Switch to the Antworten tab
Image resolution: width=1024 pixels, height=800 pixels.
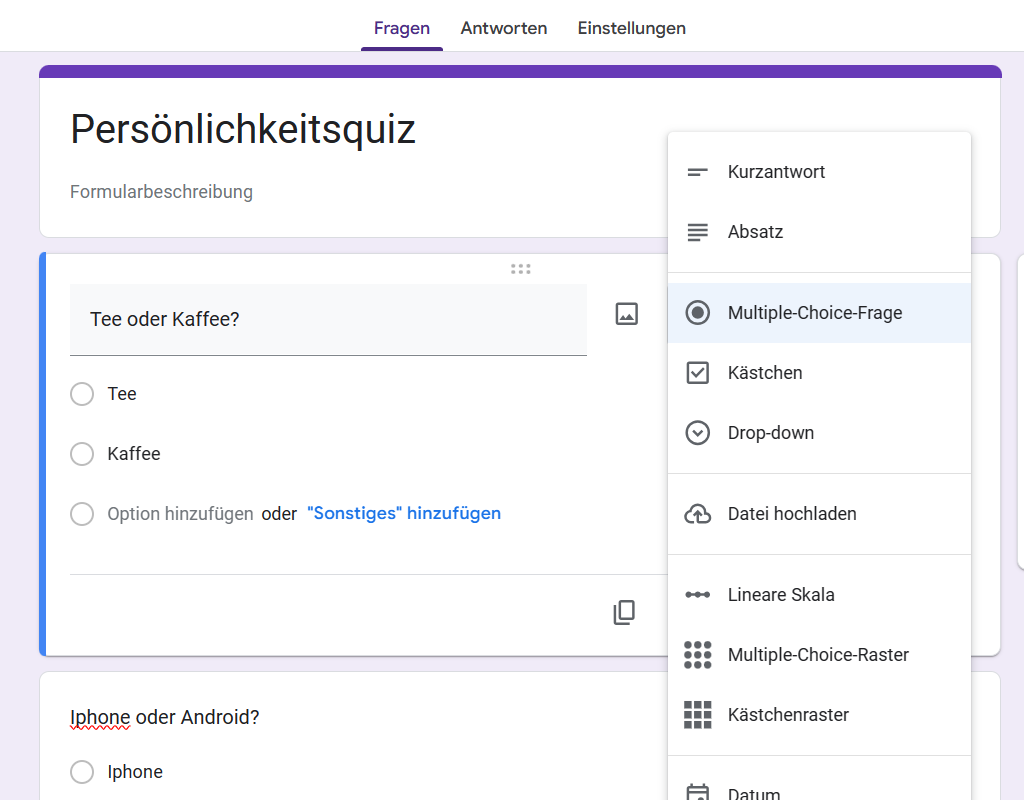point(504,28)
